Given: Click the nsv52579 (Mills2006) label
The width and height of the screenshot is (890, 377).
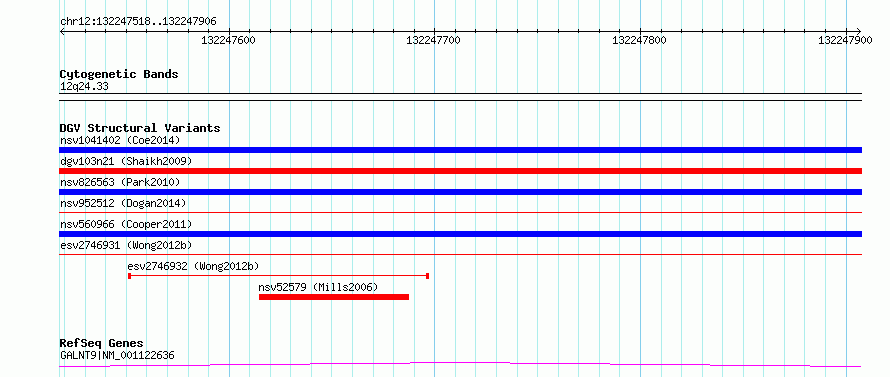Looking at the screenshot, I should [318, 287].
